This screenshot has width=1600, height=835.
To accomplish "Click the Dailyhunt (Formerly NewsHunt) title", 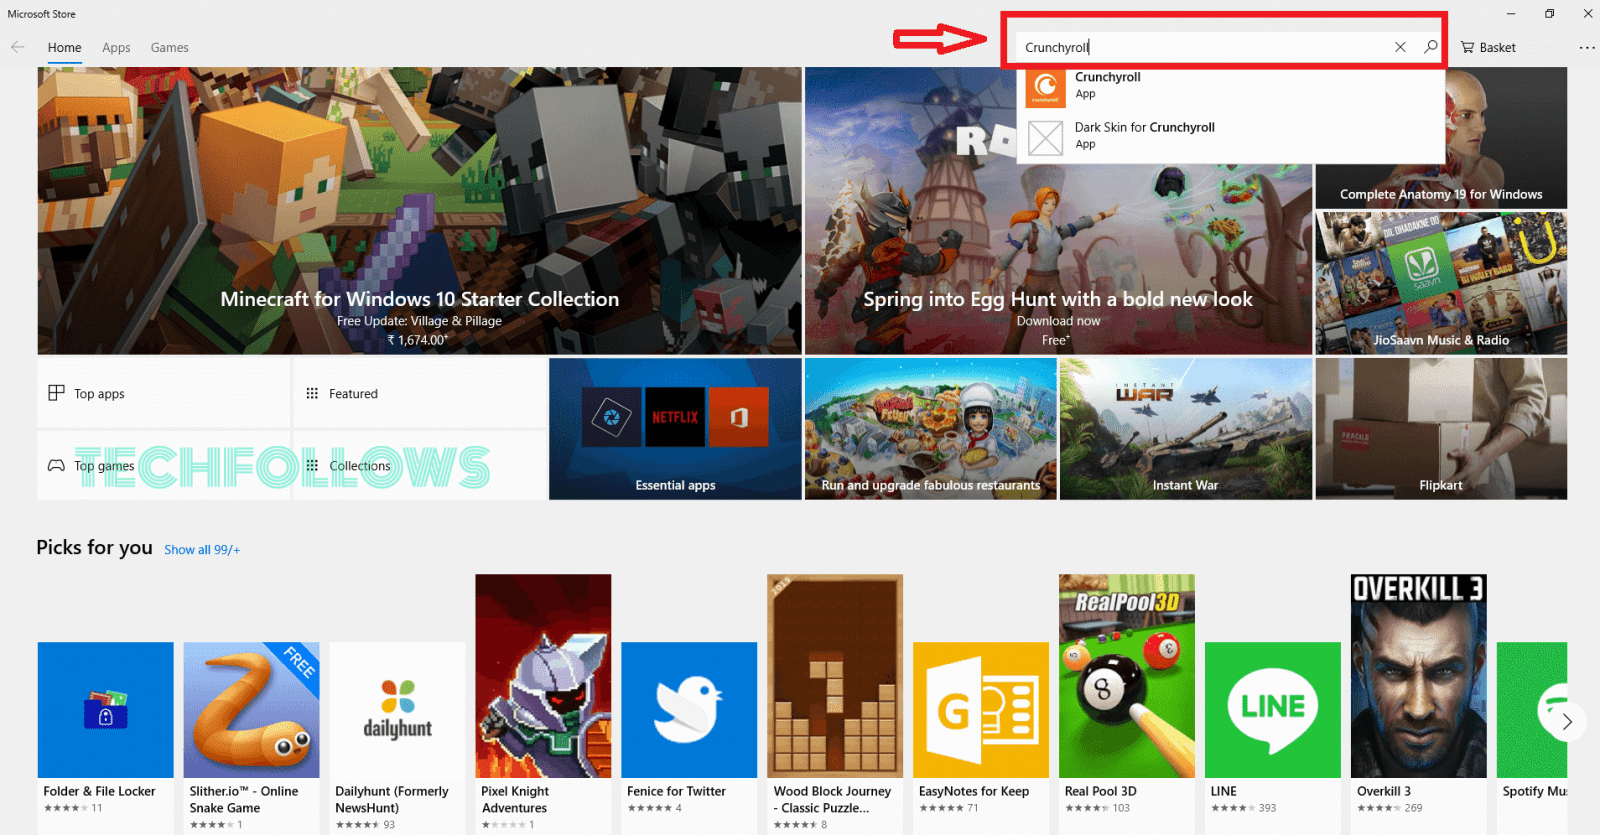I will [x=392, y=799].
